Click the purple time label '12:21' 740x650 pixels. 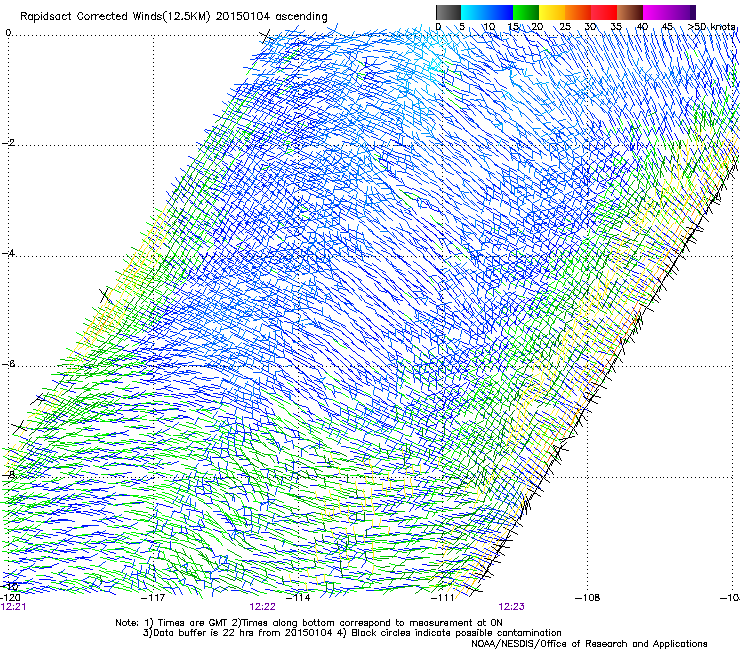coord(14,607)
